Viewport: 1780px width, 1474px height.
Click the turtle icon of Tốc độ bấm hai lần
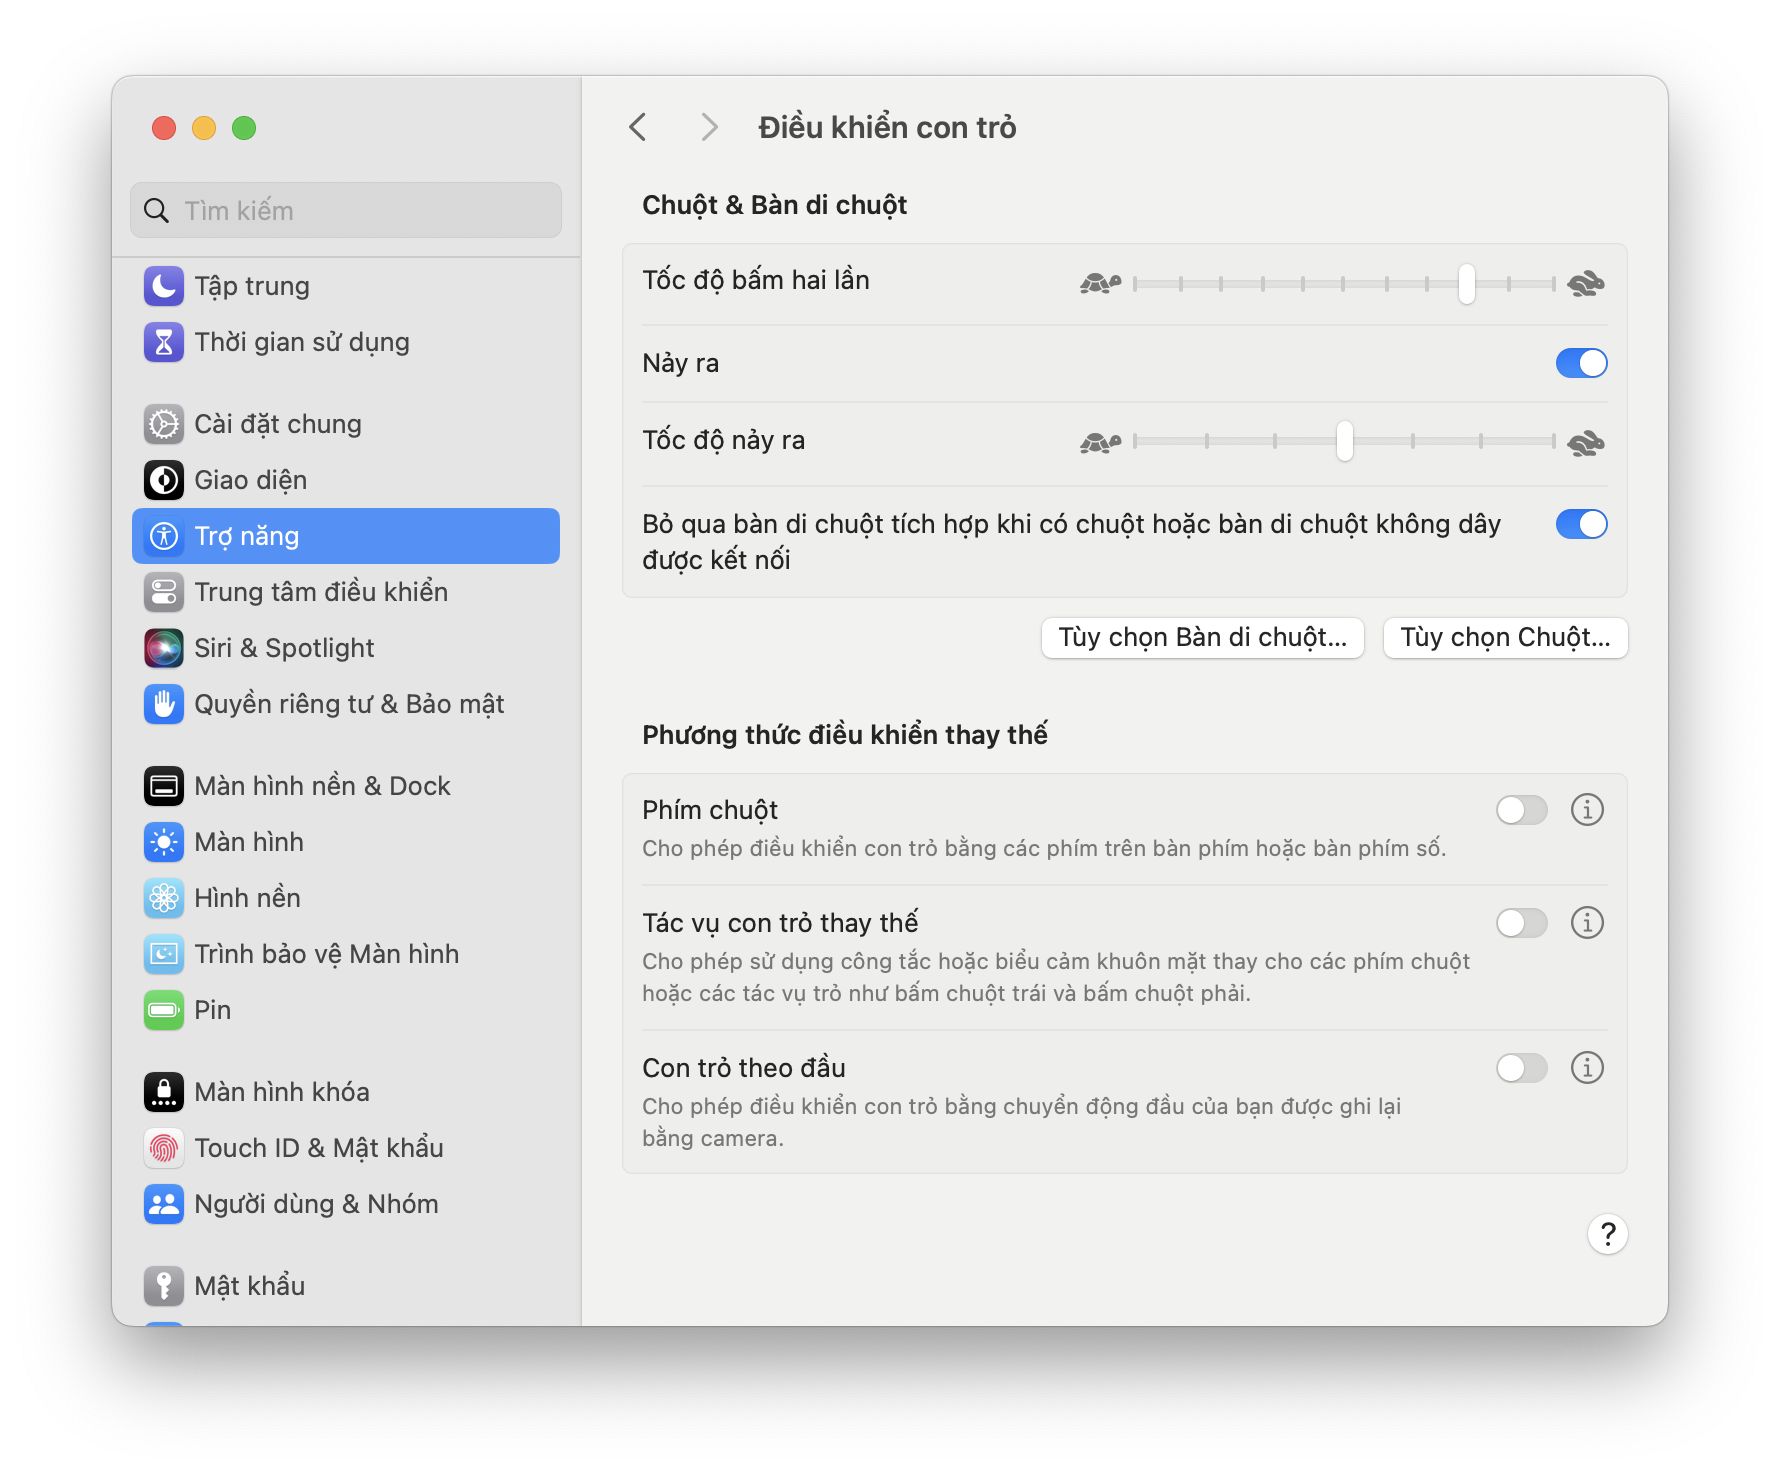[1100, 284]
